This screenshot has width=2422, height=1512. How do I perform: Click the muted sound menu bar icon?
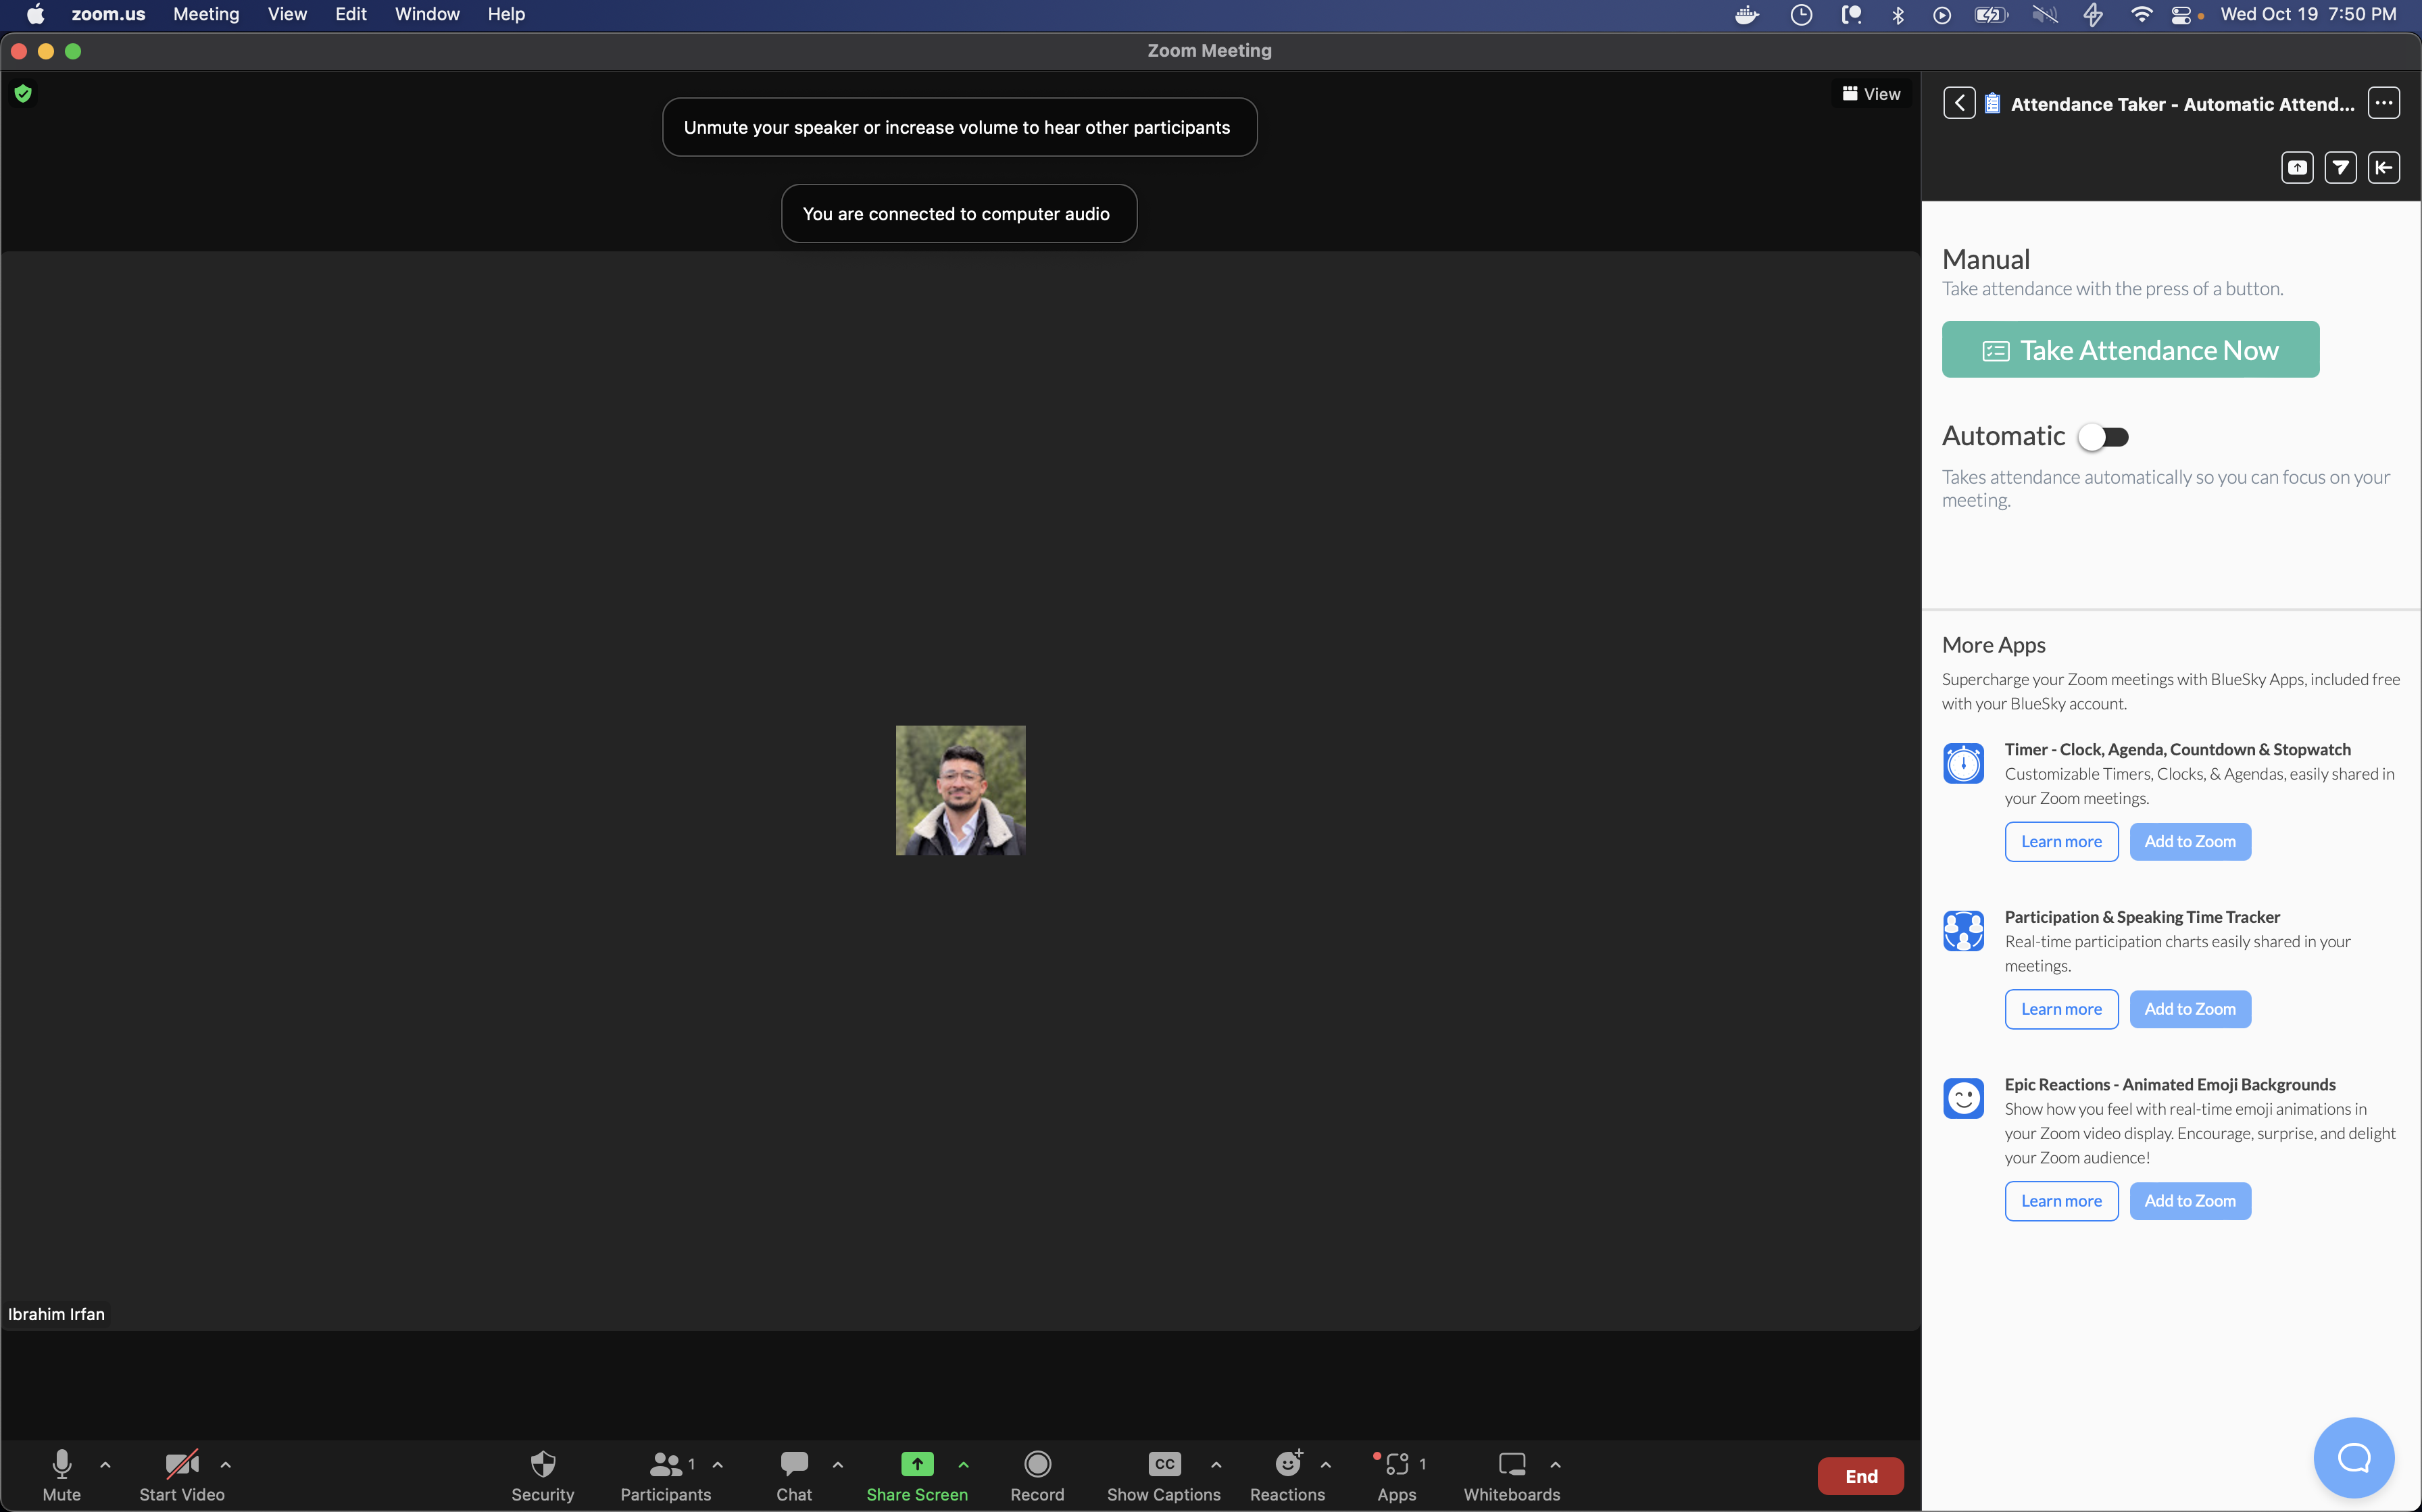click(x=2045, y=14)
